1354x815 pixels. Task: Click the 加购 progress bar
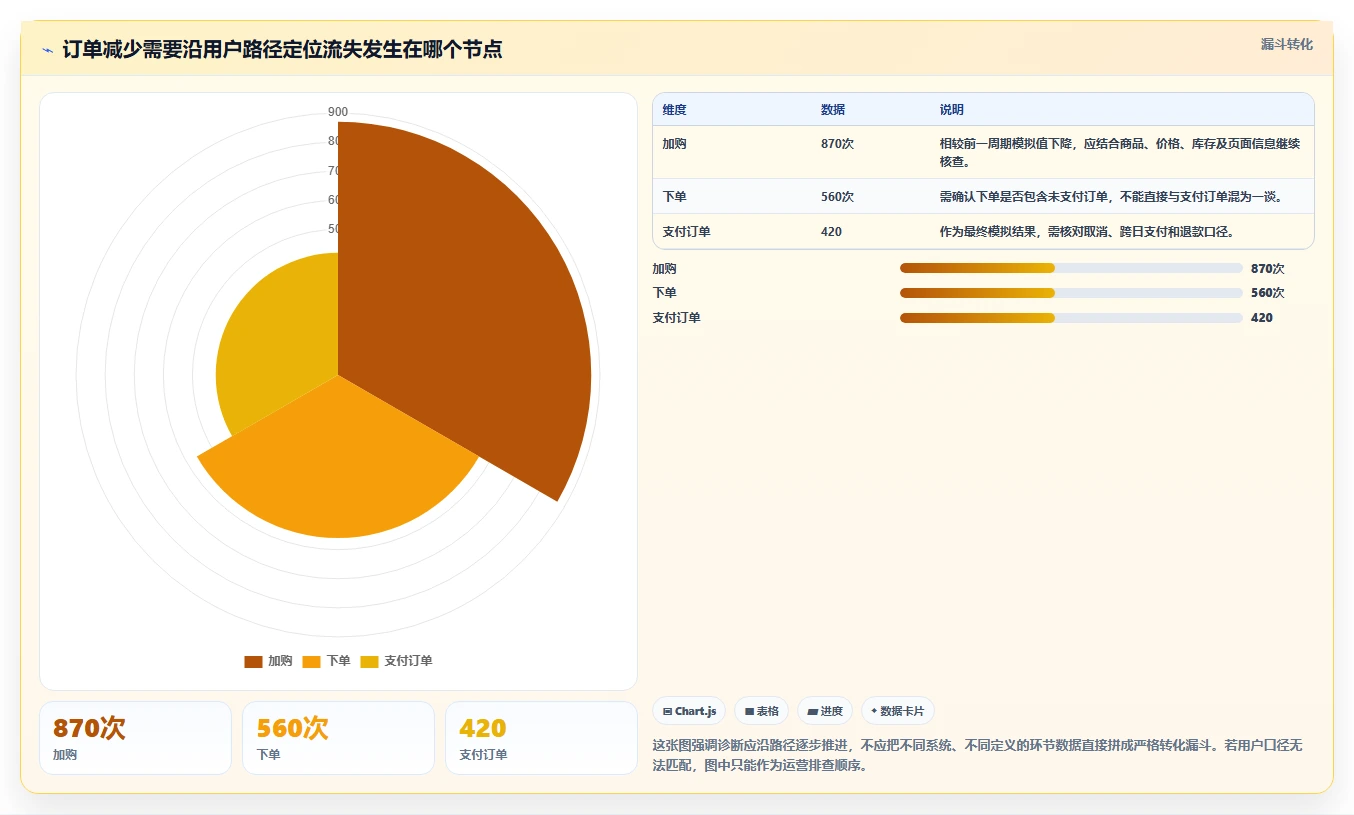pyautogui.click(x=1071, y=268)
